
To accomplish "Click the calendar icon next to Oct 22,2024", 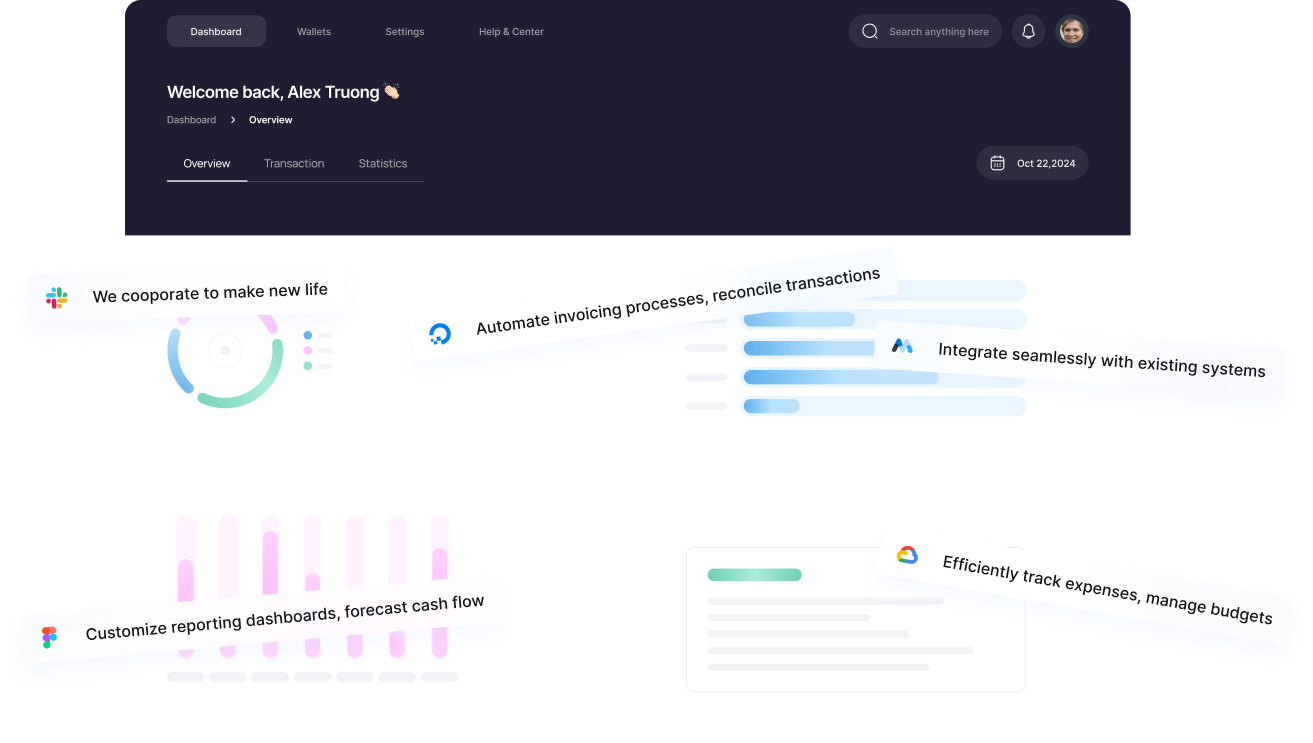I will [997, 162].
